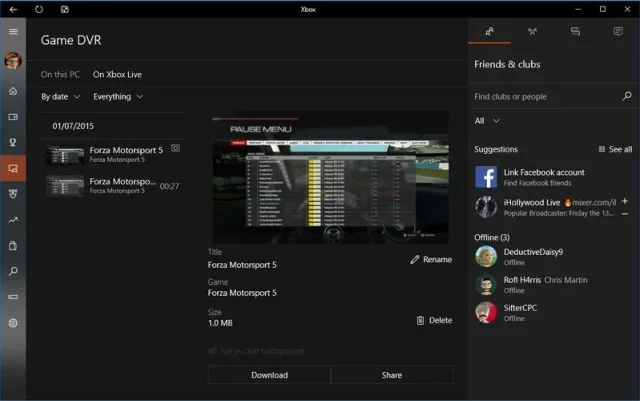Open the Store bag icon
The image size is (640, 401).
click(x=13, y=245)
